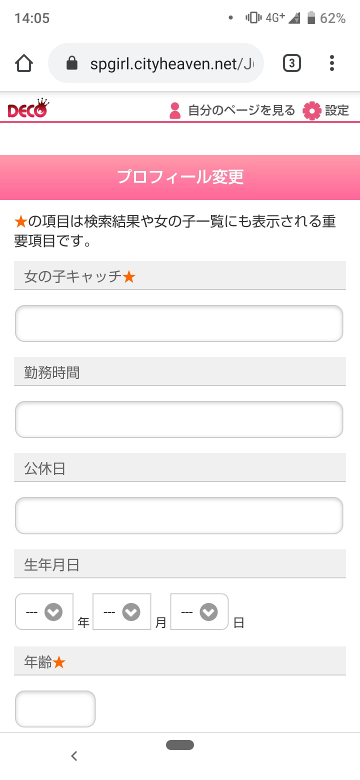Focus the 年齢 age input box
This screenshot has height=780, width=360.
point(55,709)
